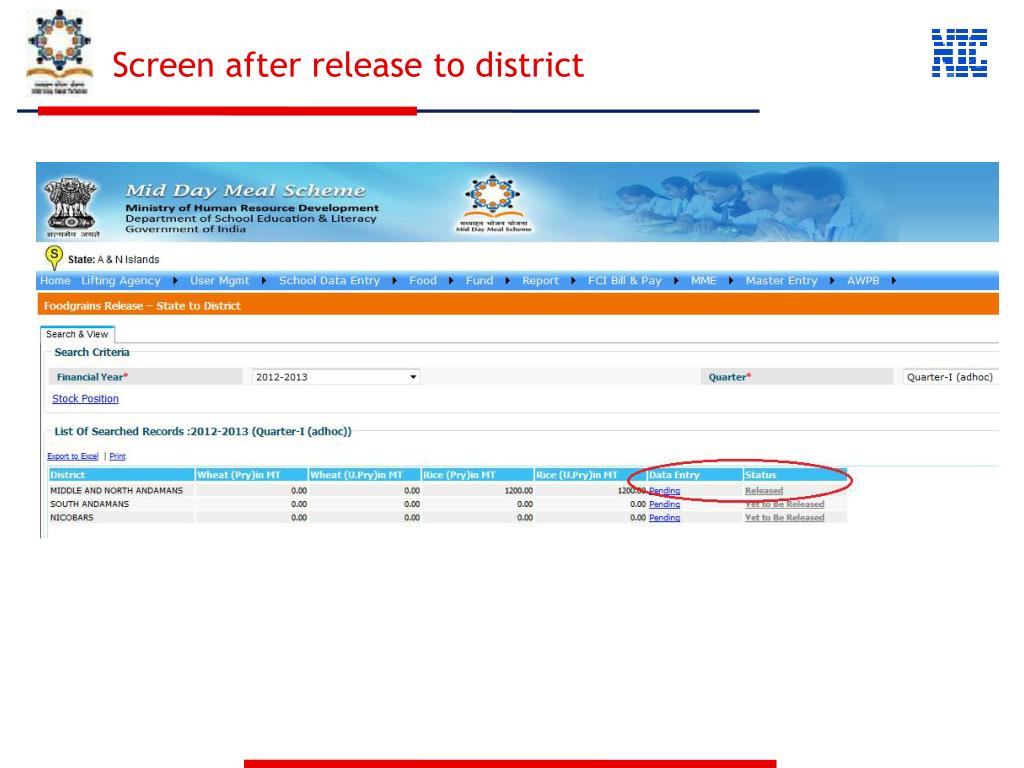Open the Stock Position link
Image resolution: width=1024 pixels, height=768 pixels.
click(86, 398)
